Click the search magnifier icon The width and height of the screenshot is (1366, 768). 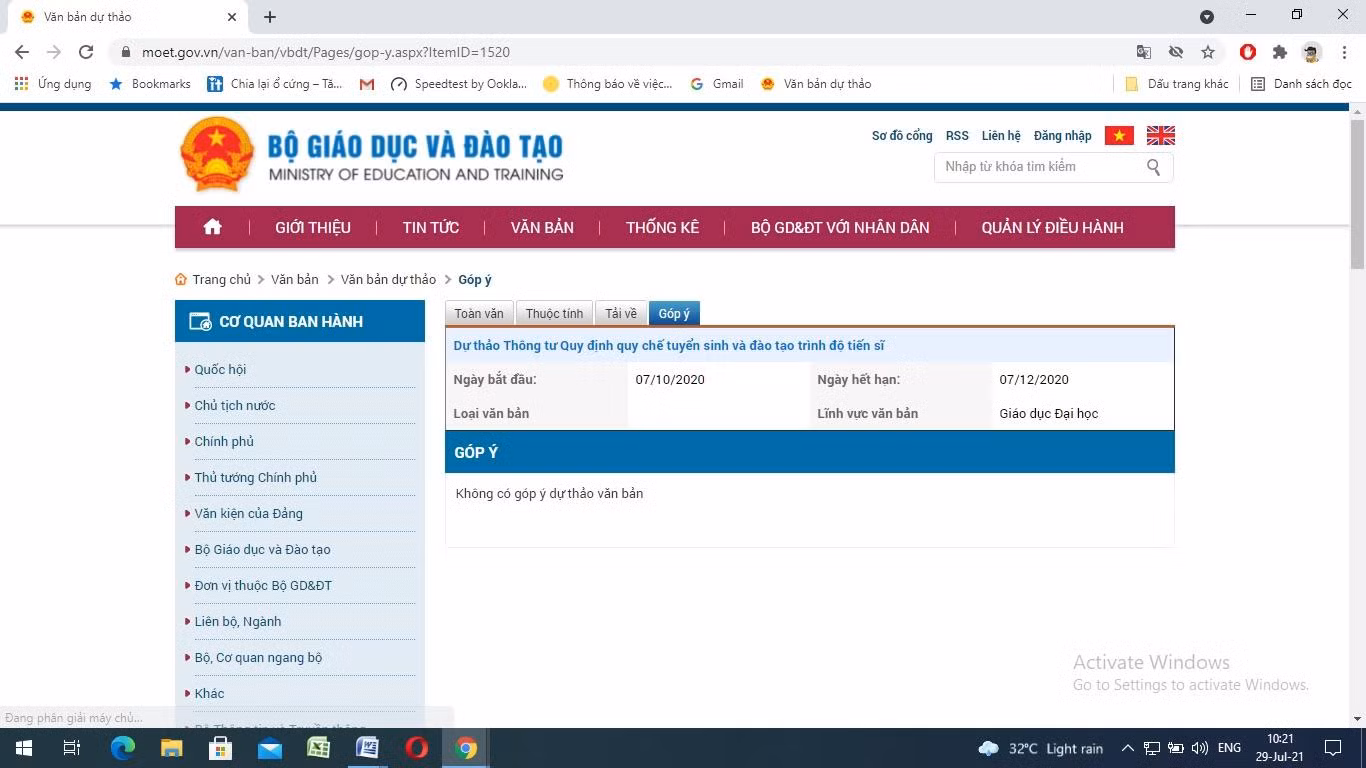[x=1154, y=167]
